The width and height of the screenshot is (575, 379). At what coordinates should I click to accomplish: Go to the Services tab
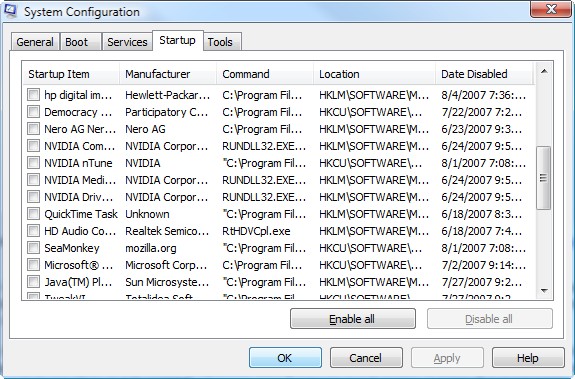[127, 42]
